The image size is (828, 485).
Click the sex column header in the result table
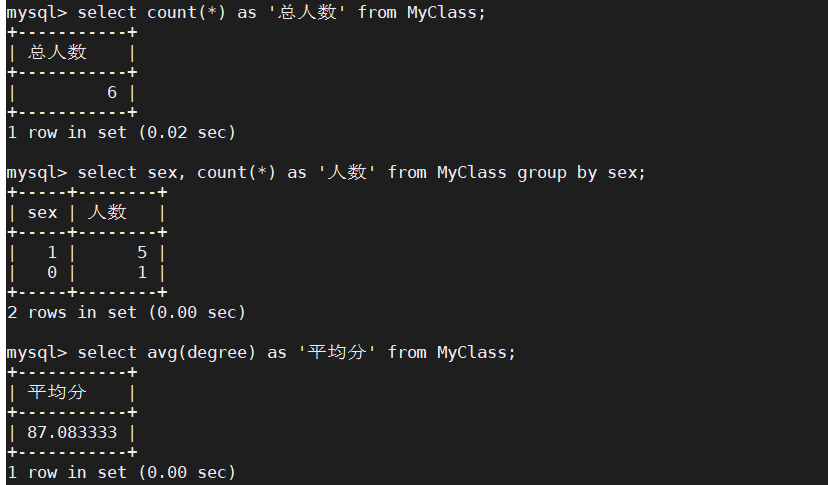42,212
